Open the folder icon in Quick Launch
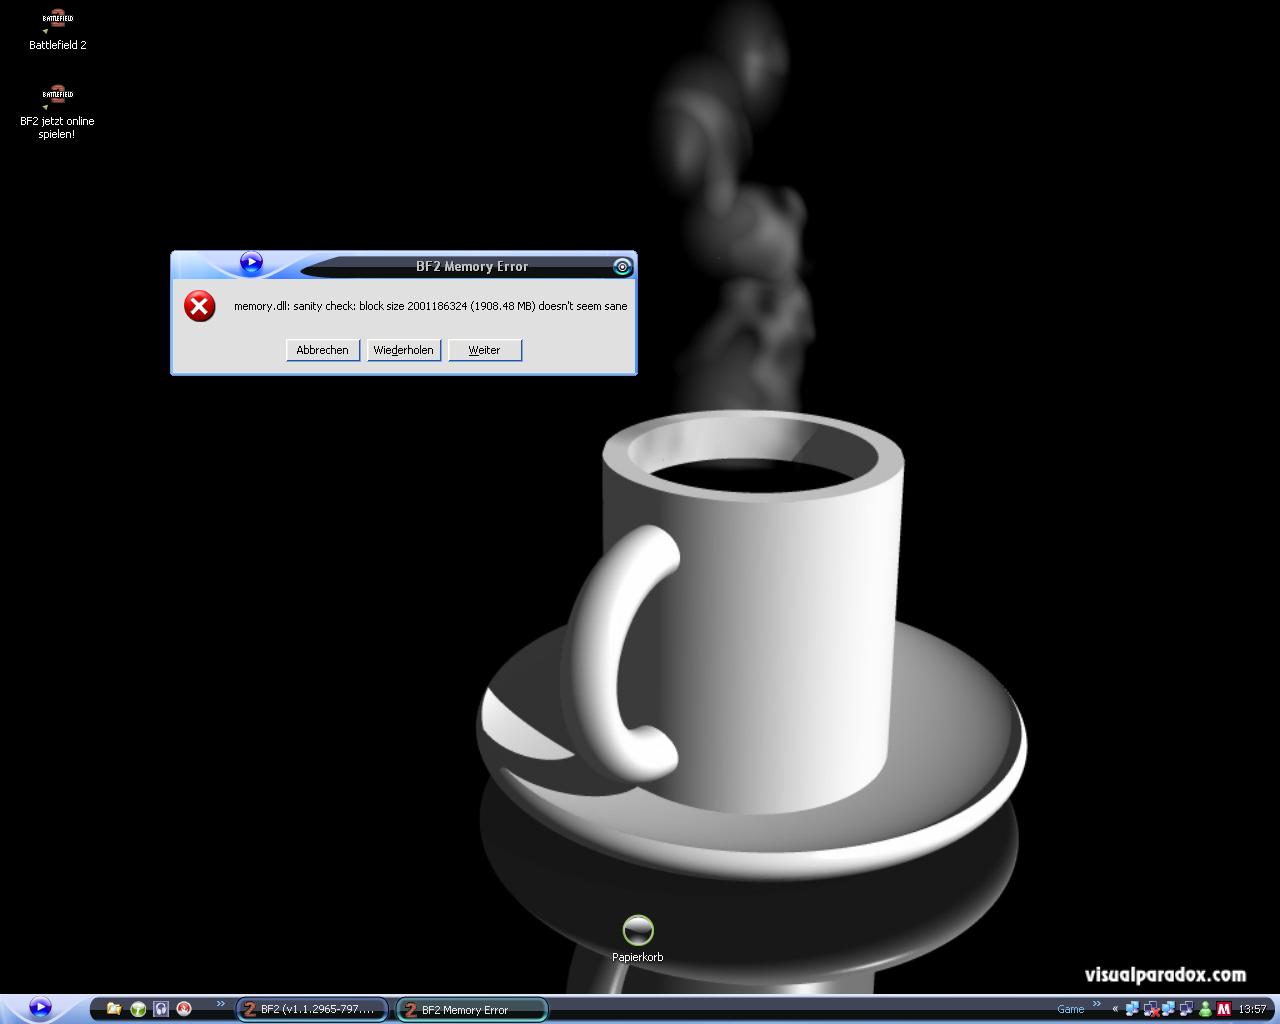The width and height of the screenshot is (1280, 1024). pyautogui.click(x=114, y=1009)
